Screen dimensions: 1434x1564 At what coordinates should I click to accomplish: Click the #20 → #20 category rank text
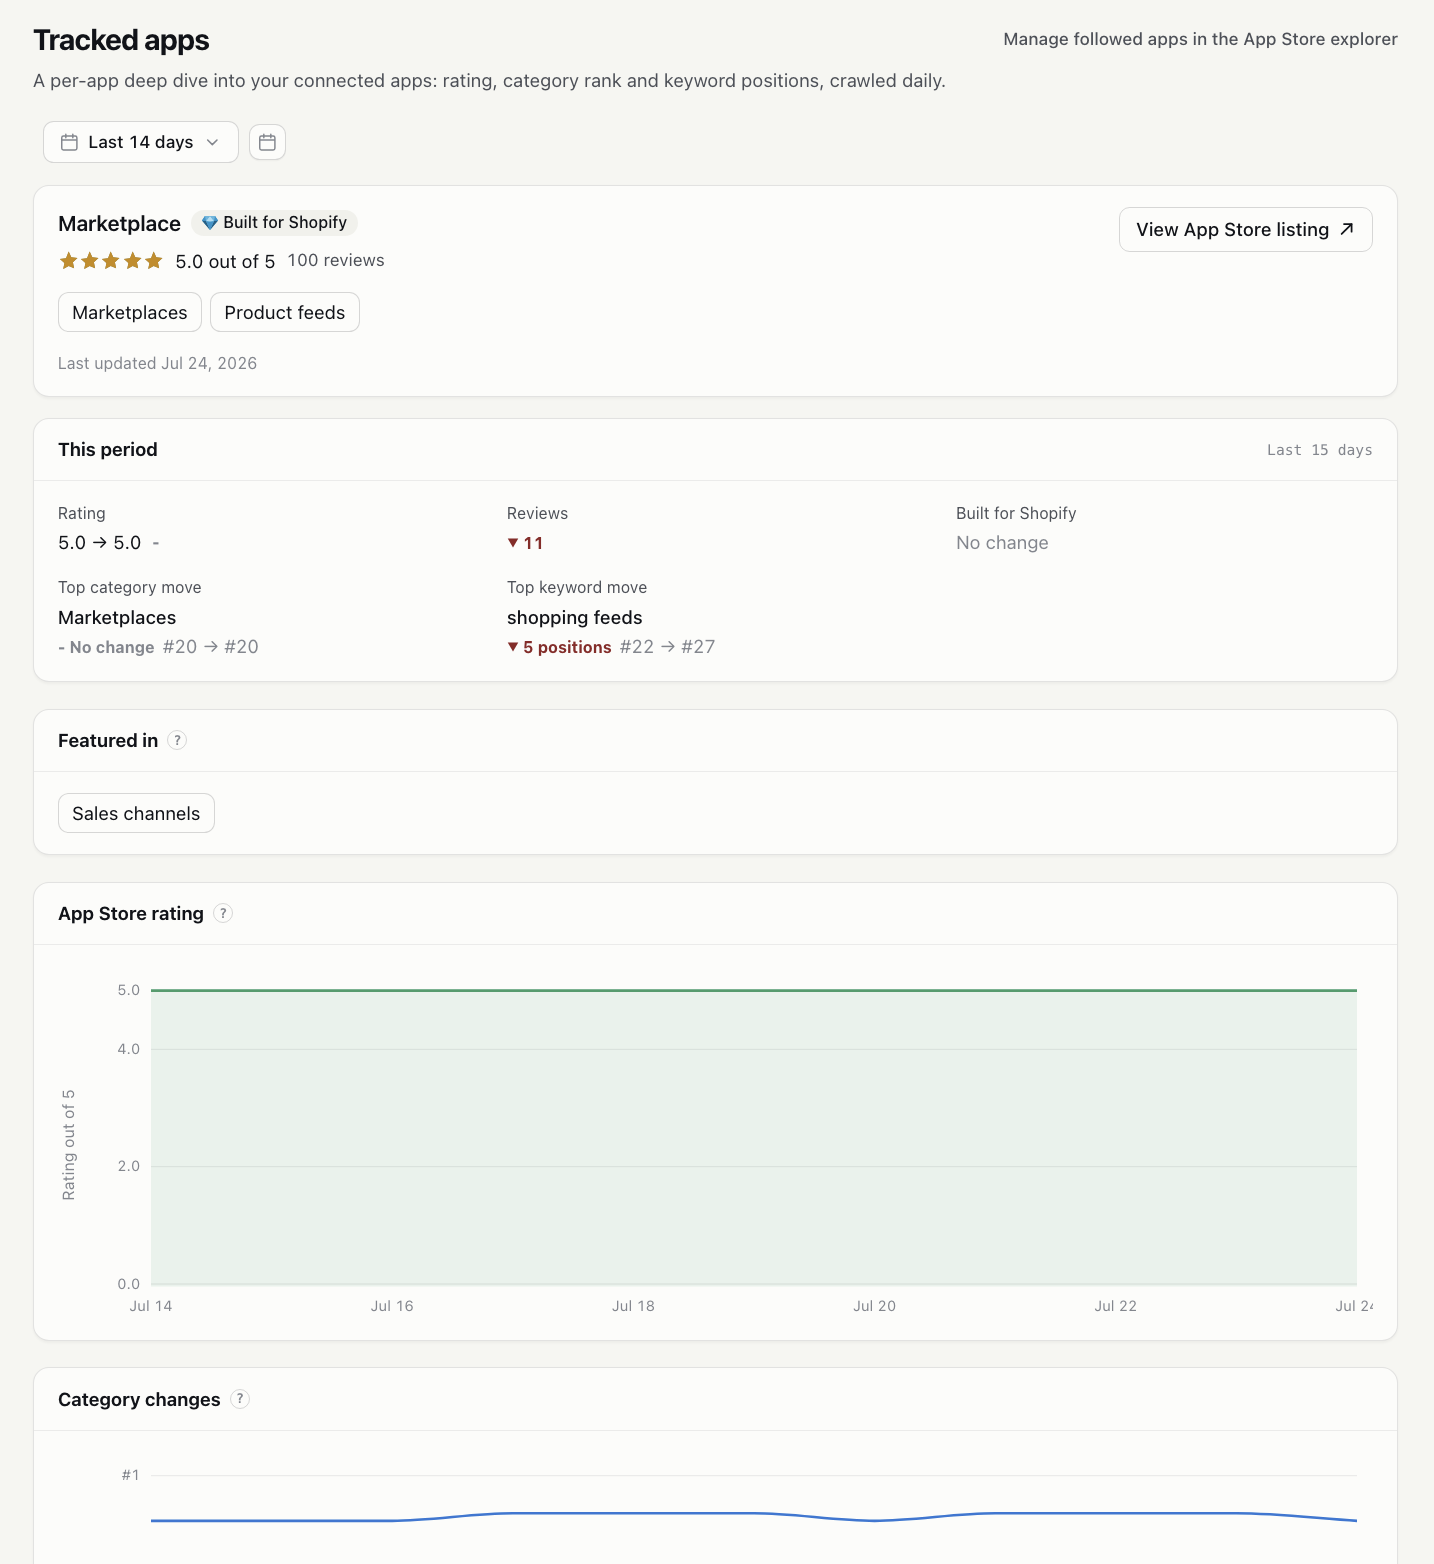(211, 647)
